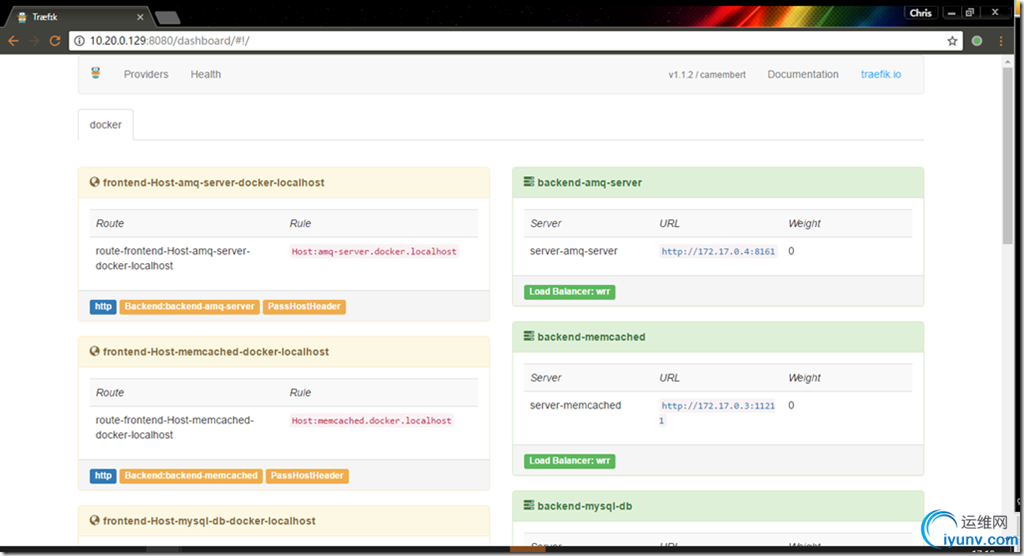Click globe icon of frontend-Host-memcached
The image size is (1024, 556).
[x=95, y=352]
